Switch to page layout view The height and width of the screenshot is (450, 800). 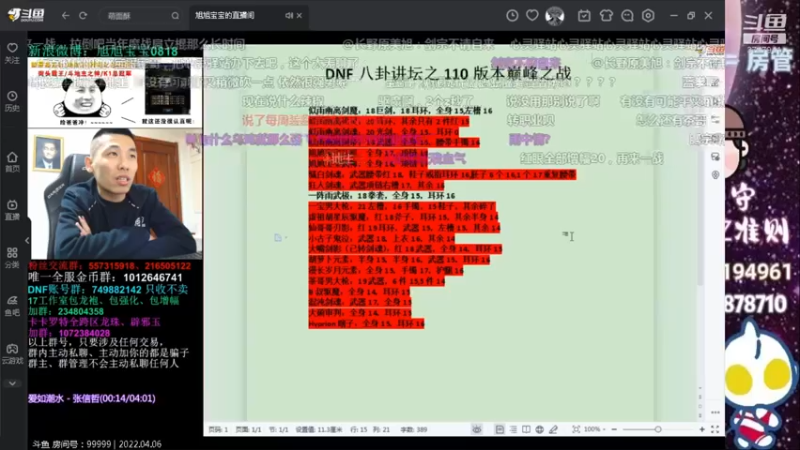coord(499,430)
